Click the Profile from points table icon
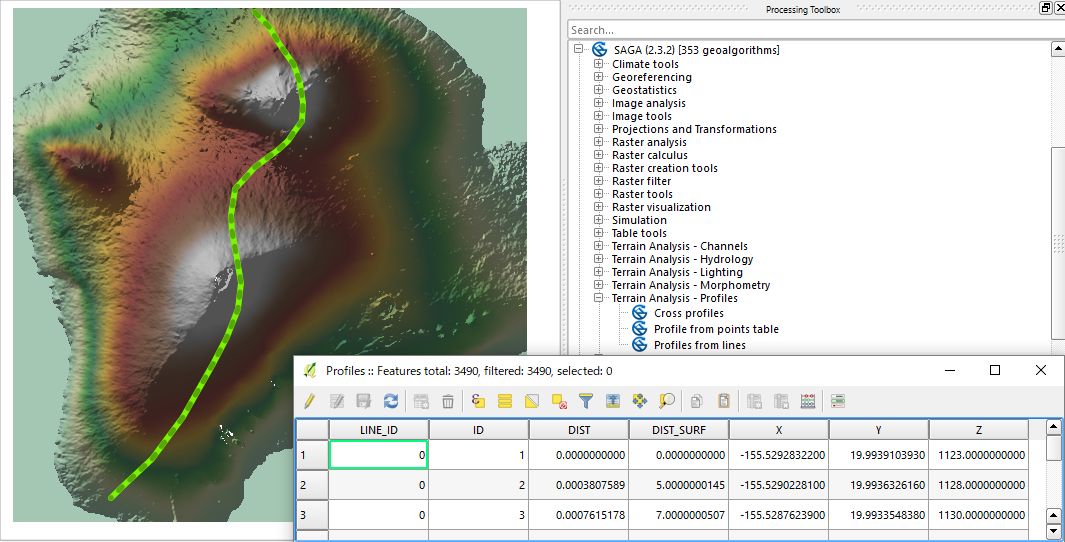This screenshot has width=1065, height=542. pyautogui.click(x=639, y=329)
